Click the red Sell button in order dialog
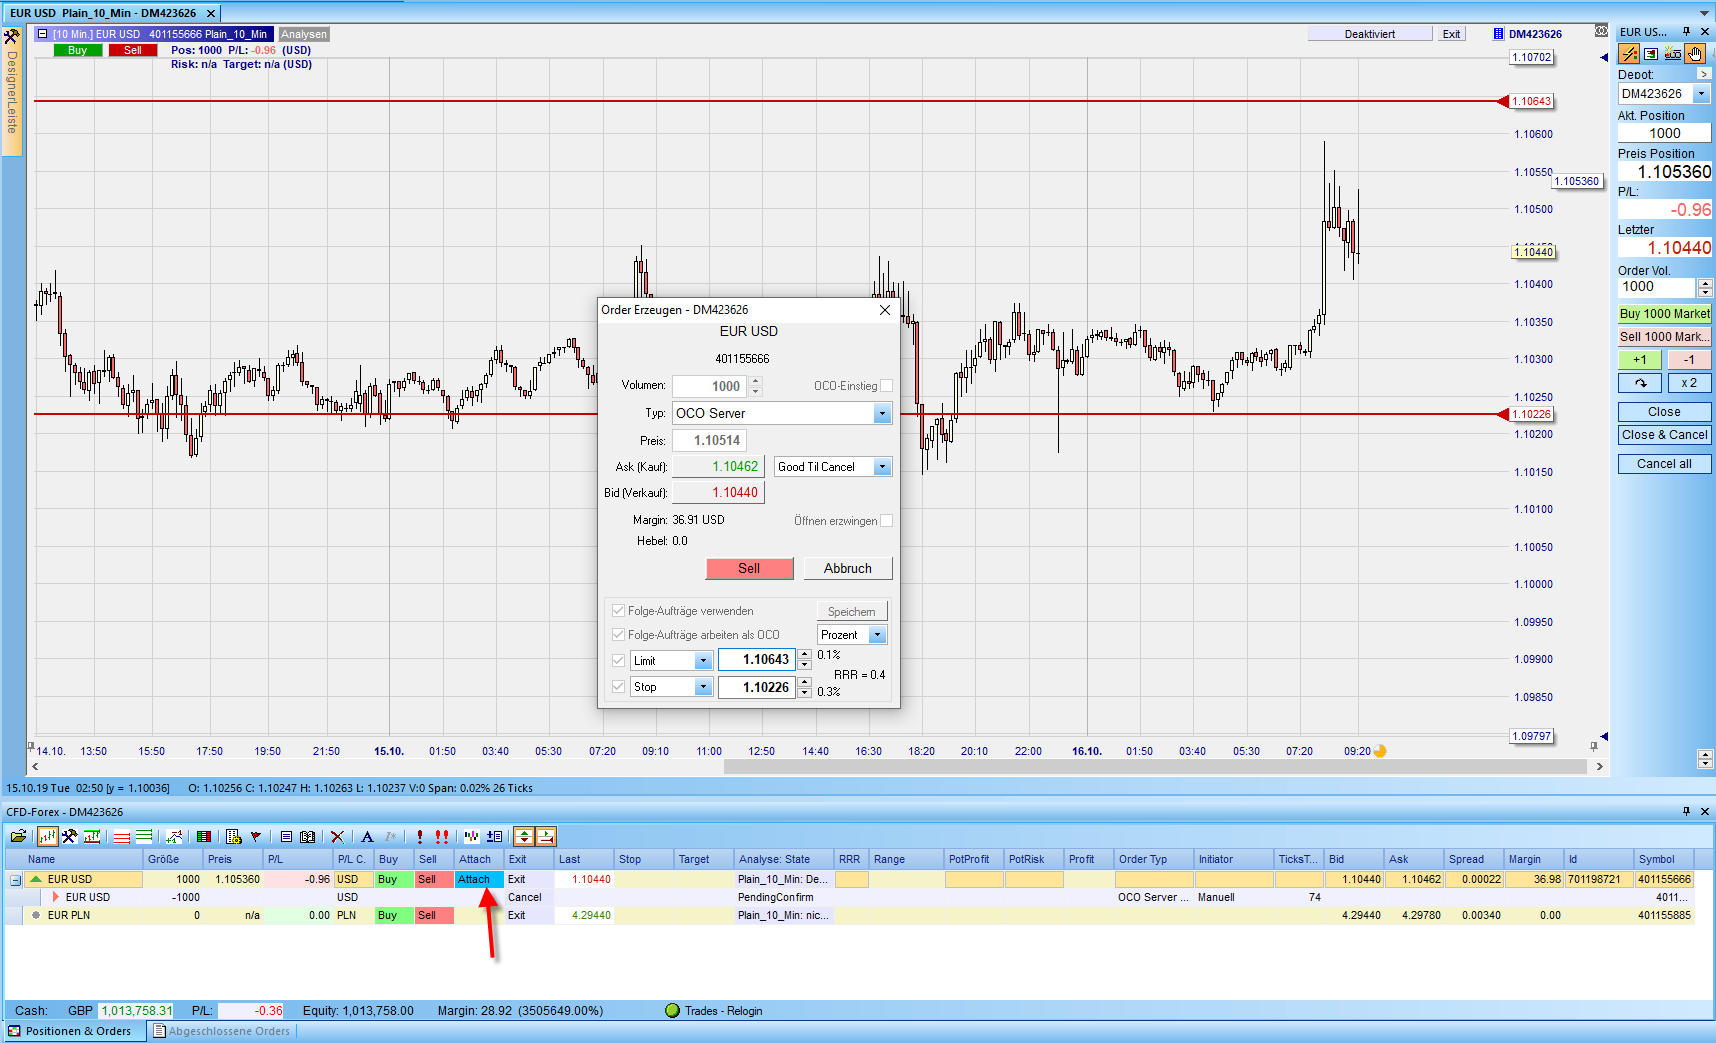Screen dimensions: 1716x1043 (x=749, y=568)
